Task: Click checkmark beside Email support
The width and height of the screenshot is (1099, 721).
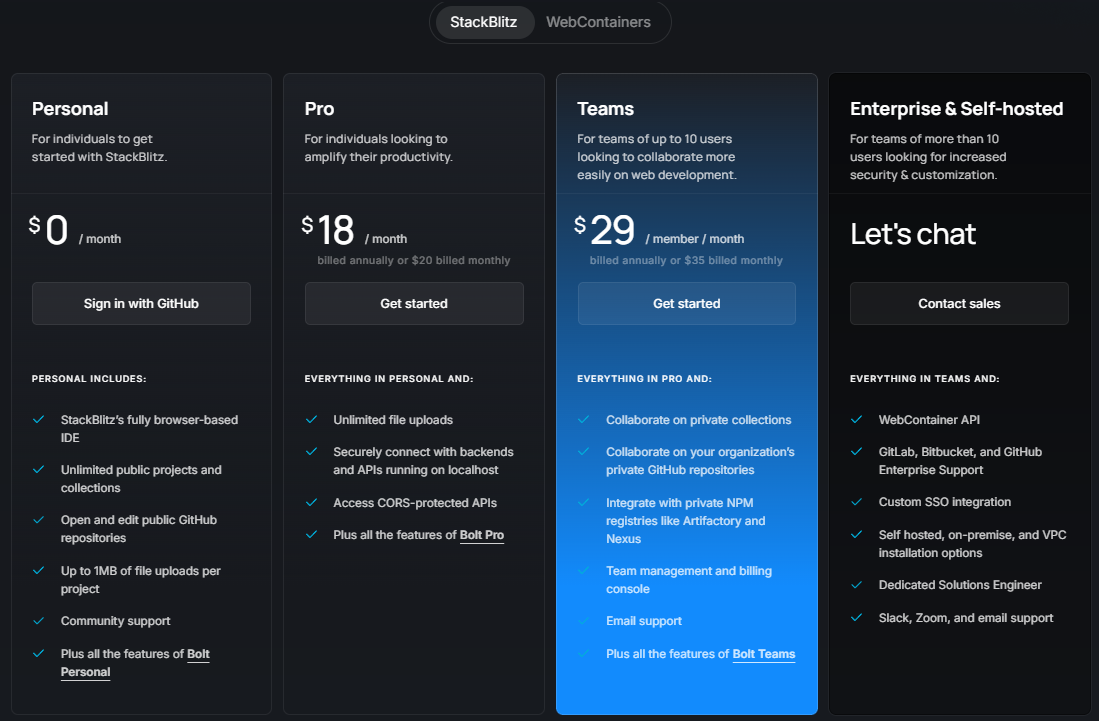Action: (x=584, y=621)
